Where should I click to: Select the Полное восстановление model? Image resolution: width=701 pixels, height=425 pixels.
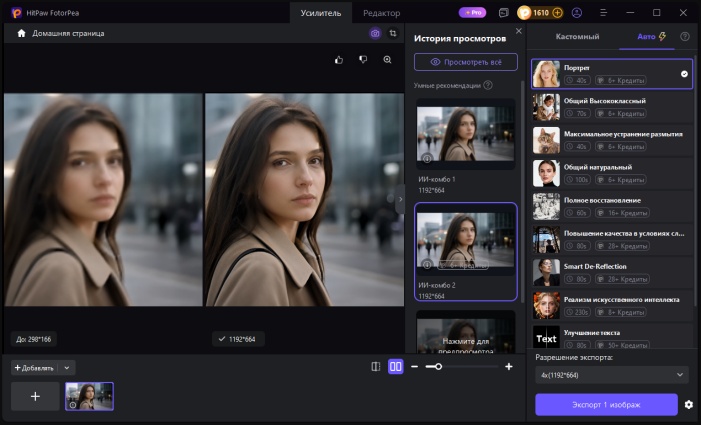click(x=612, y=206)
